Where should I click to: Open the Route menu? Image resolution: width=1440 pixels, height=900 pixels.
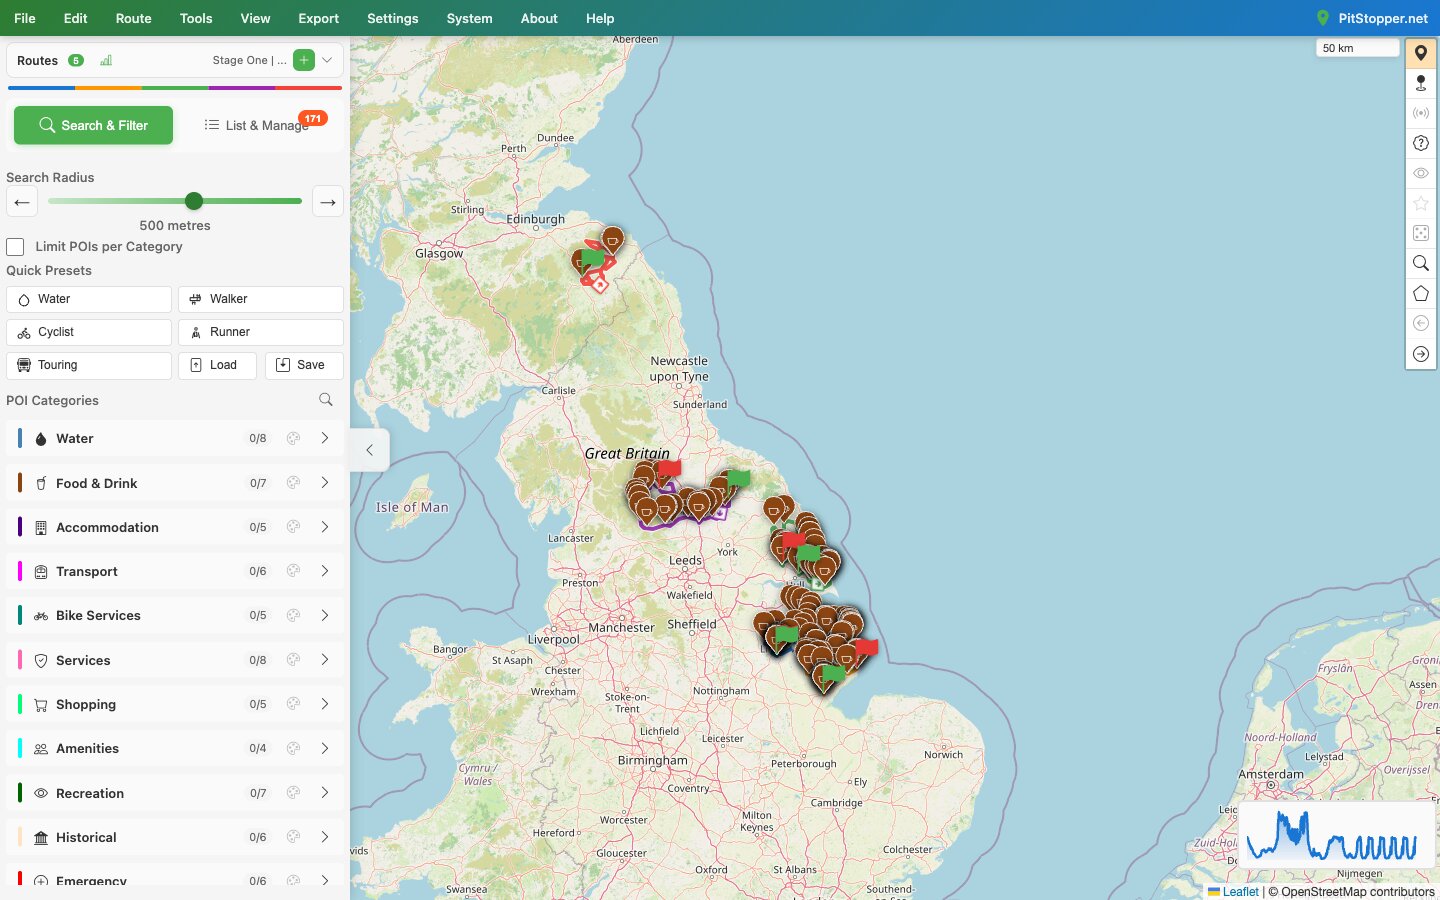[133, 18]
